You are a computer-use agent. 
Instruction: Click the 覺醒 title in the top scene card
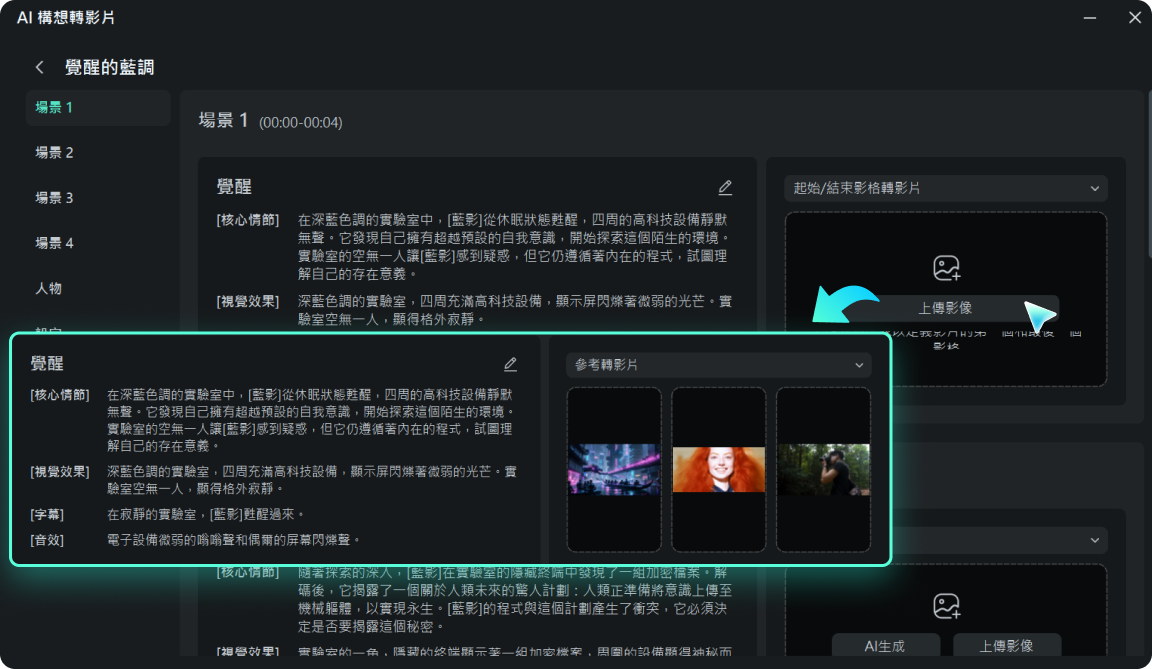(234, 187)
